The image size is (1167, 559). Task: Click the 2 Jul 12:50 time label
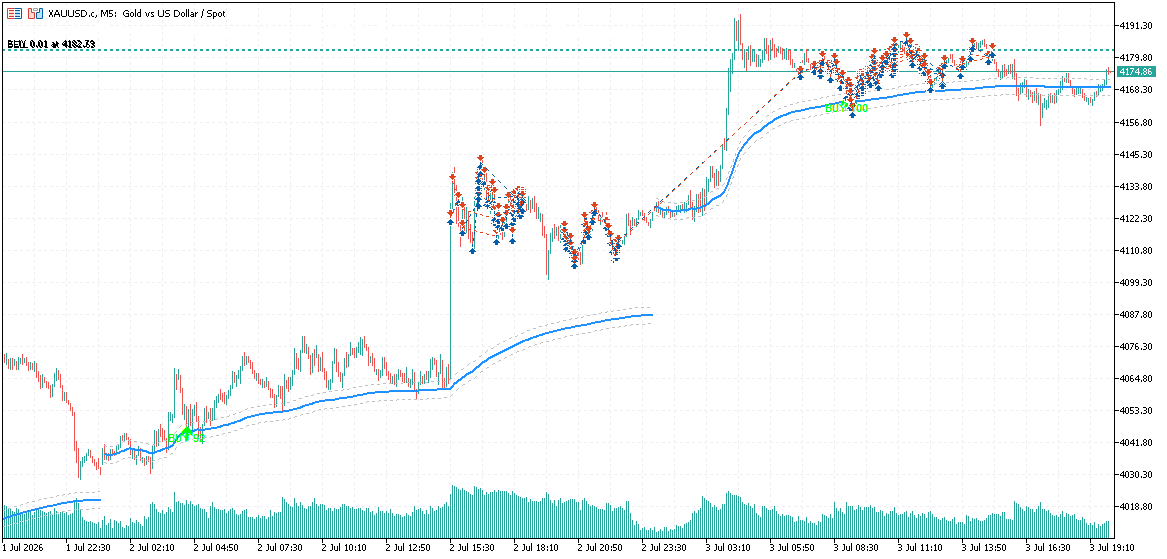tap(408, 547)
